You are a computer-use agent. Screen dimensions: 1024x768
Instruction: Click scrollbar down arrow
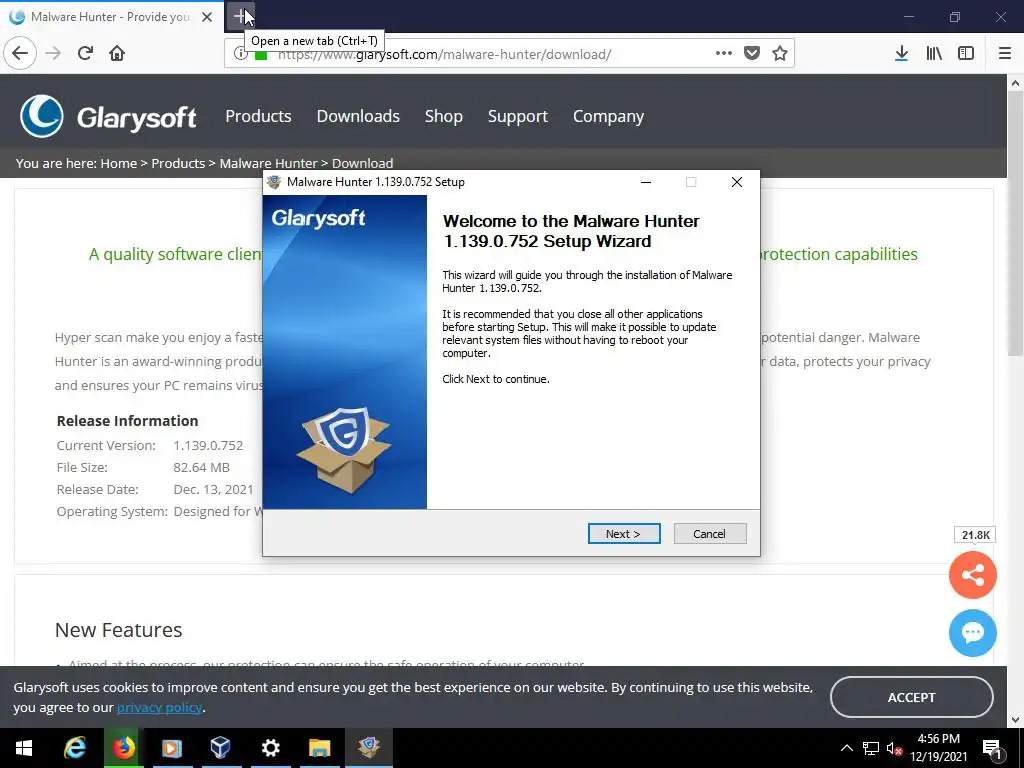point(1015,720)
